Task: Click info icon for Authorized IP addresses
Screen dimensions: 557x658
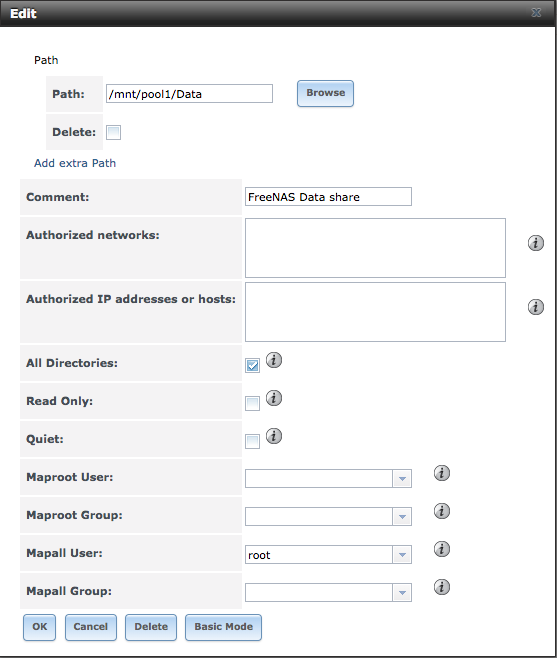Action: tap(536, 307)
